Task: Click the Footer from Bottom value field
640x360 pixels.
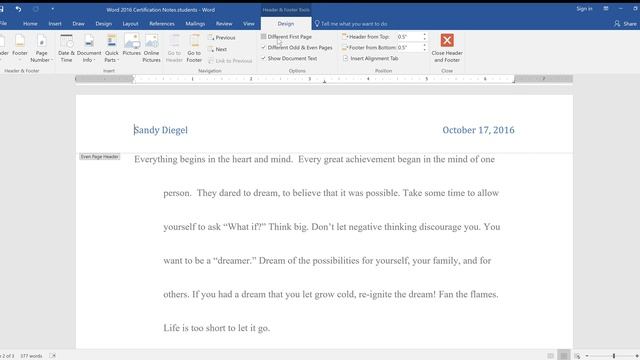Action: point(409,47)
